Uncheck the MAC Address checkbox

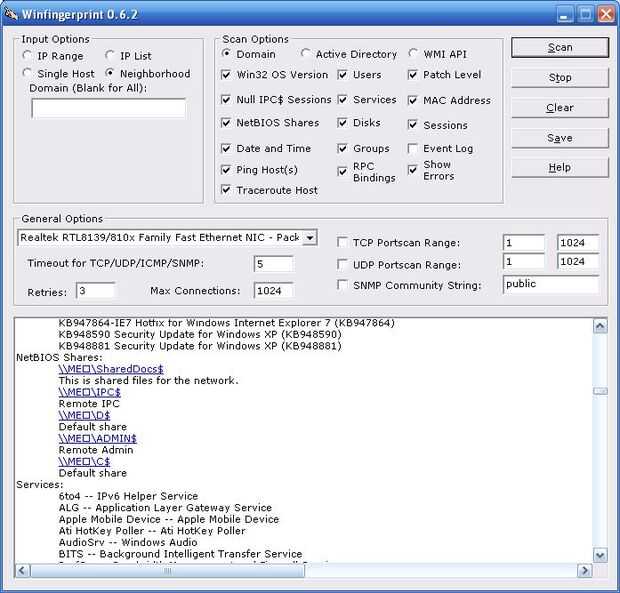[x=412, y=100]
